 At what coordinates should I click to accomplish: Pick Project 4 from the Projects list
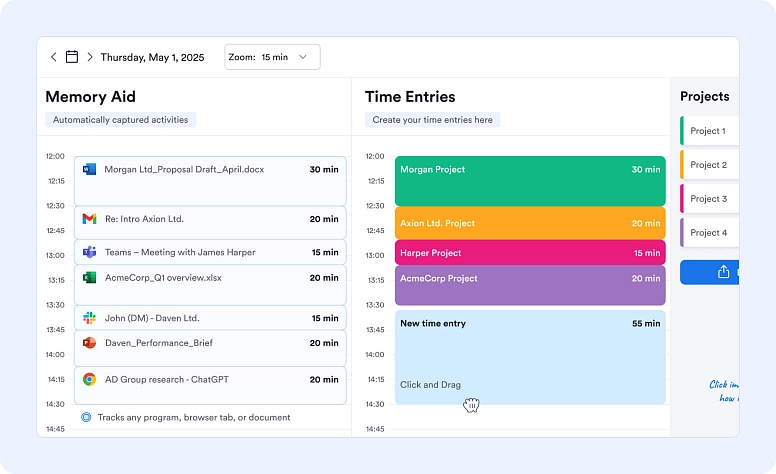tap(709, 233)
